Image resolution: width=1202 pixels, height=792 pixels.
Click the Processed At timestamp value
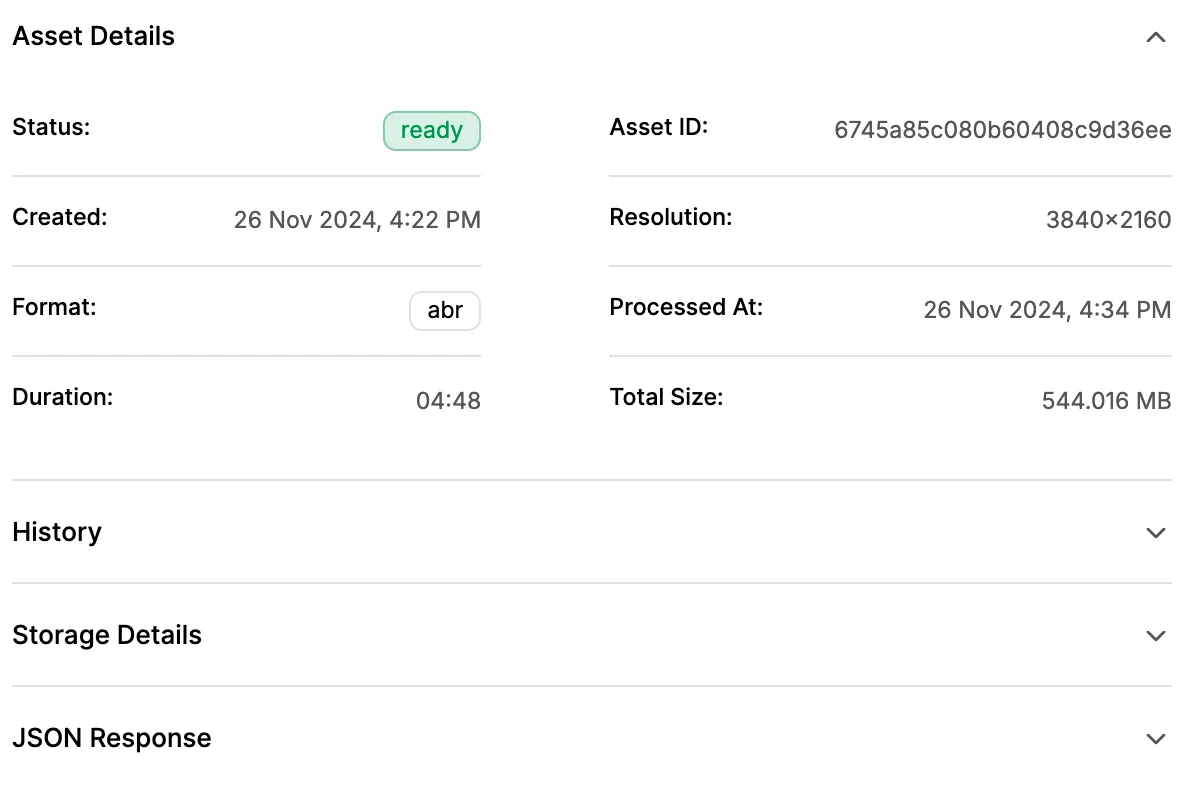click(1047, 310)
